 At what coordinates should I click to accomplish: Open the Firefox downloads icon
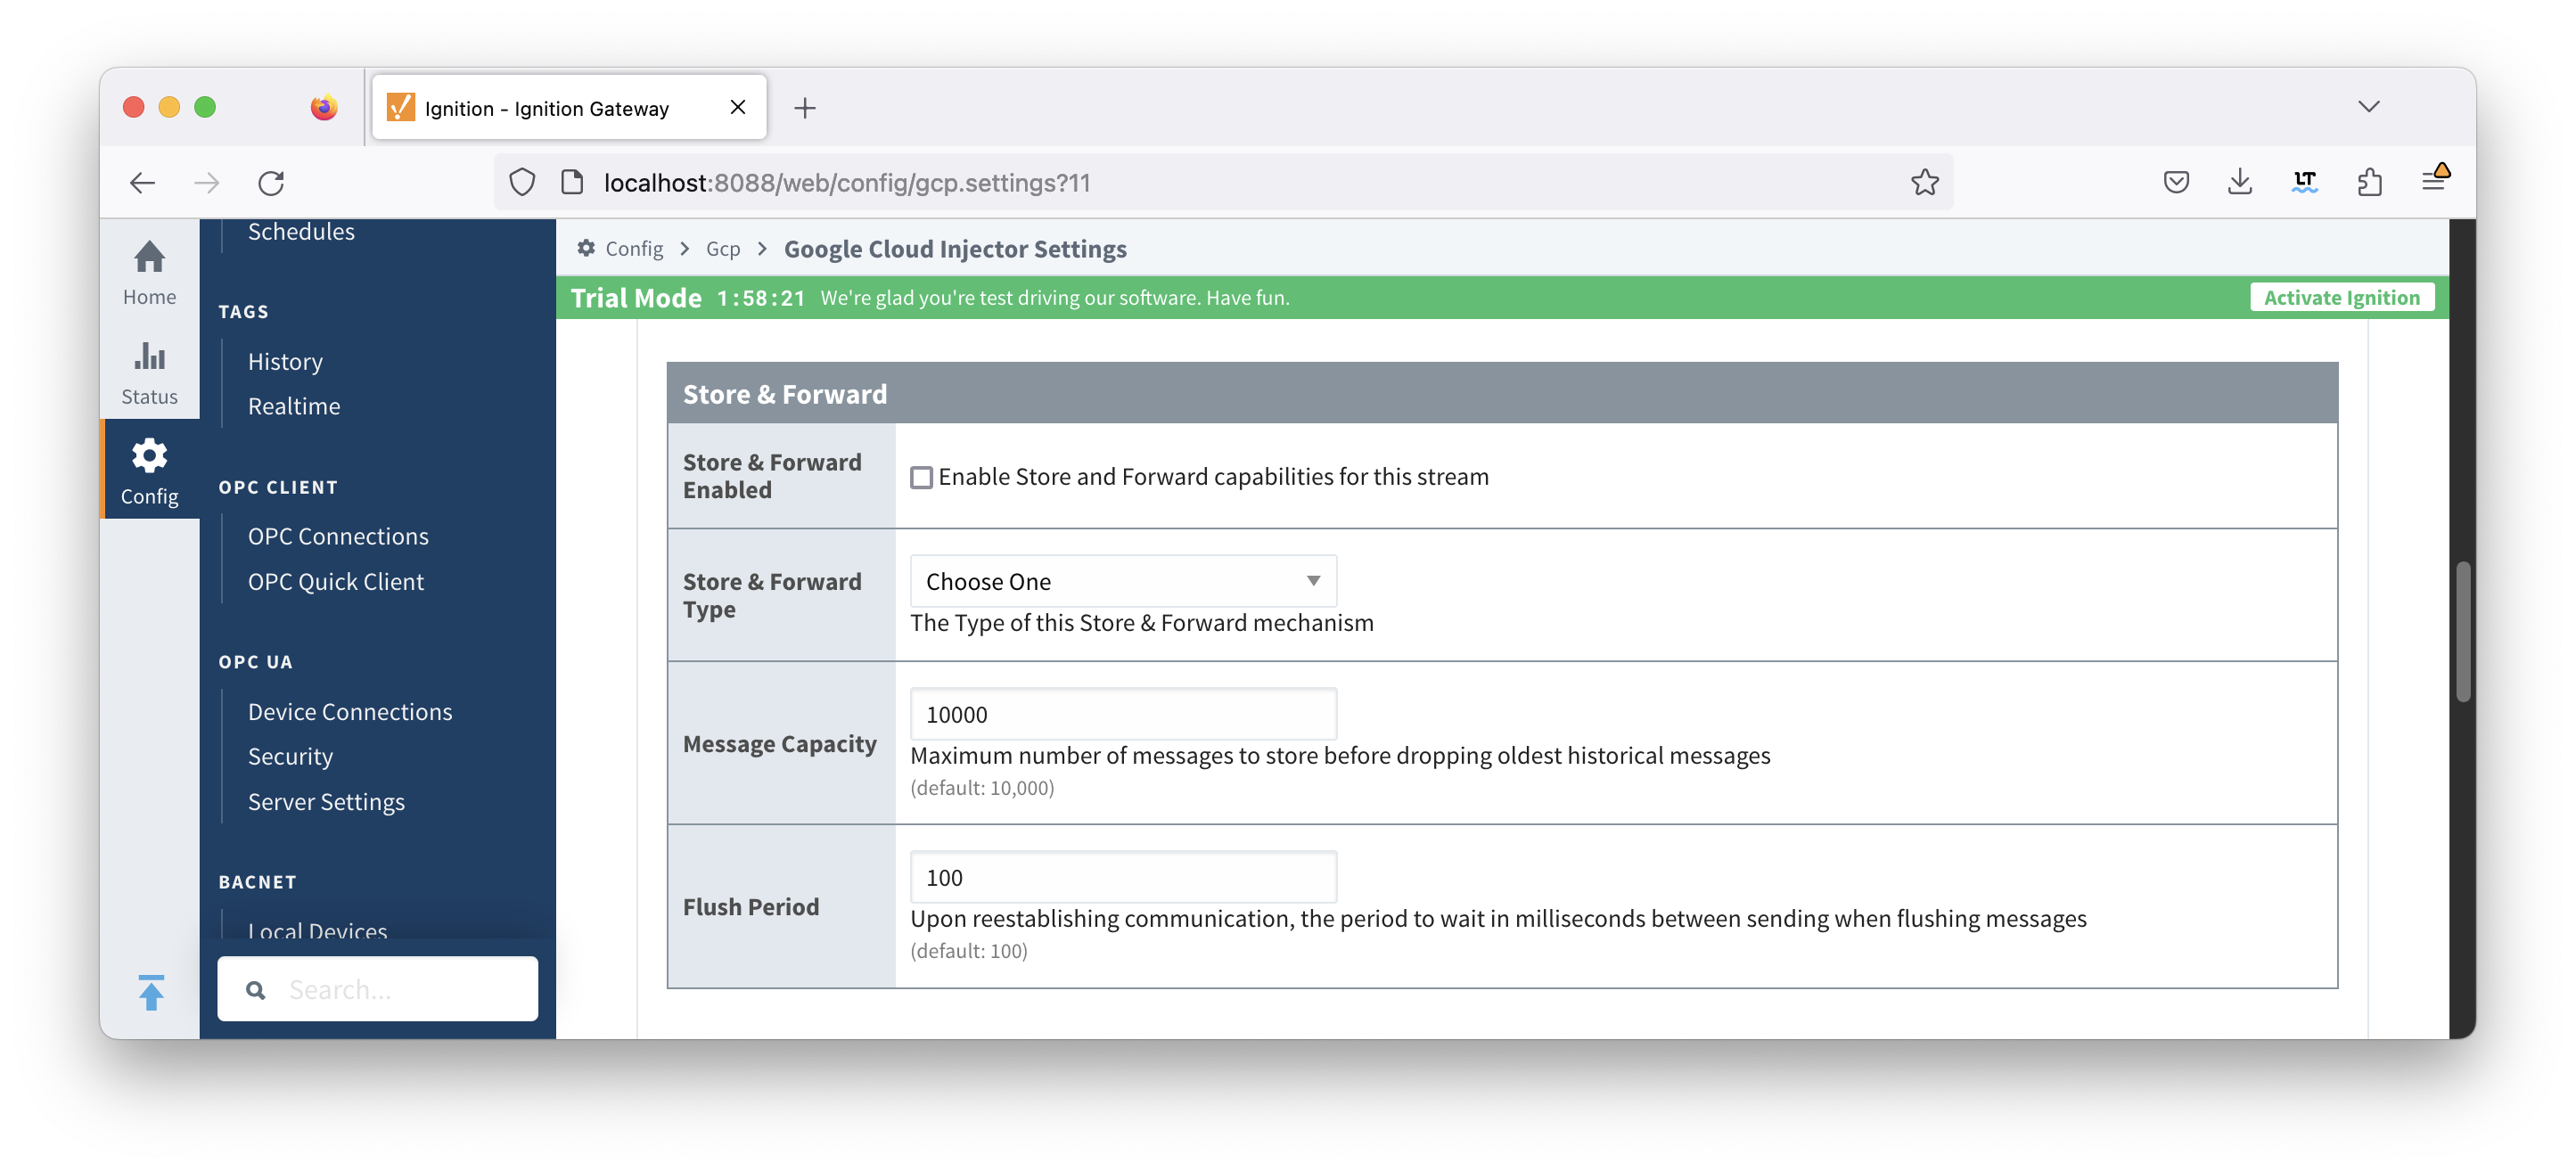point(2240,182)
